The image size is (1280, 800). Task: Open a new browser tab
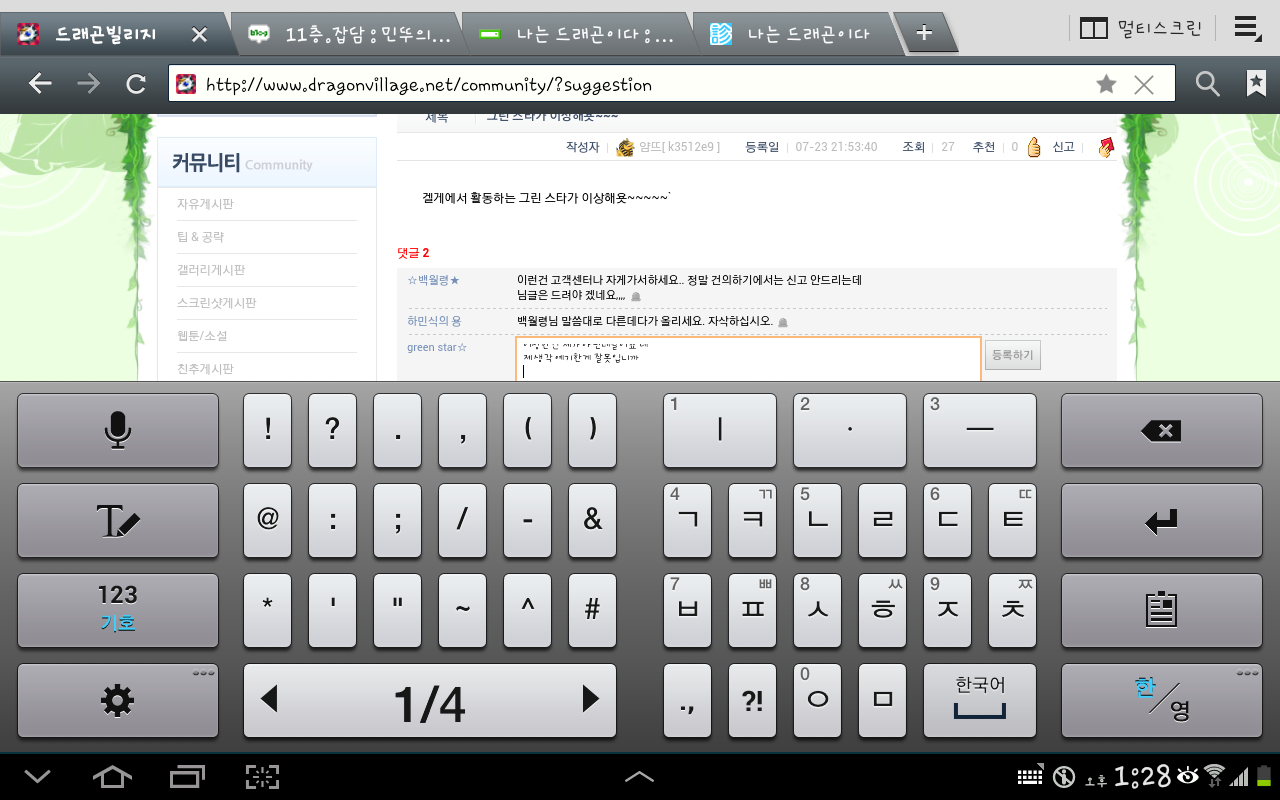point(924,33)
